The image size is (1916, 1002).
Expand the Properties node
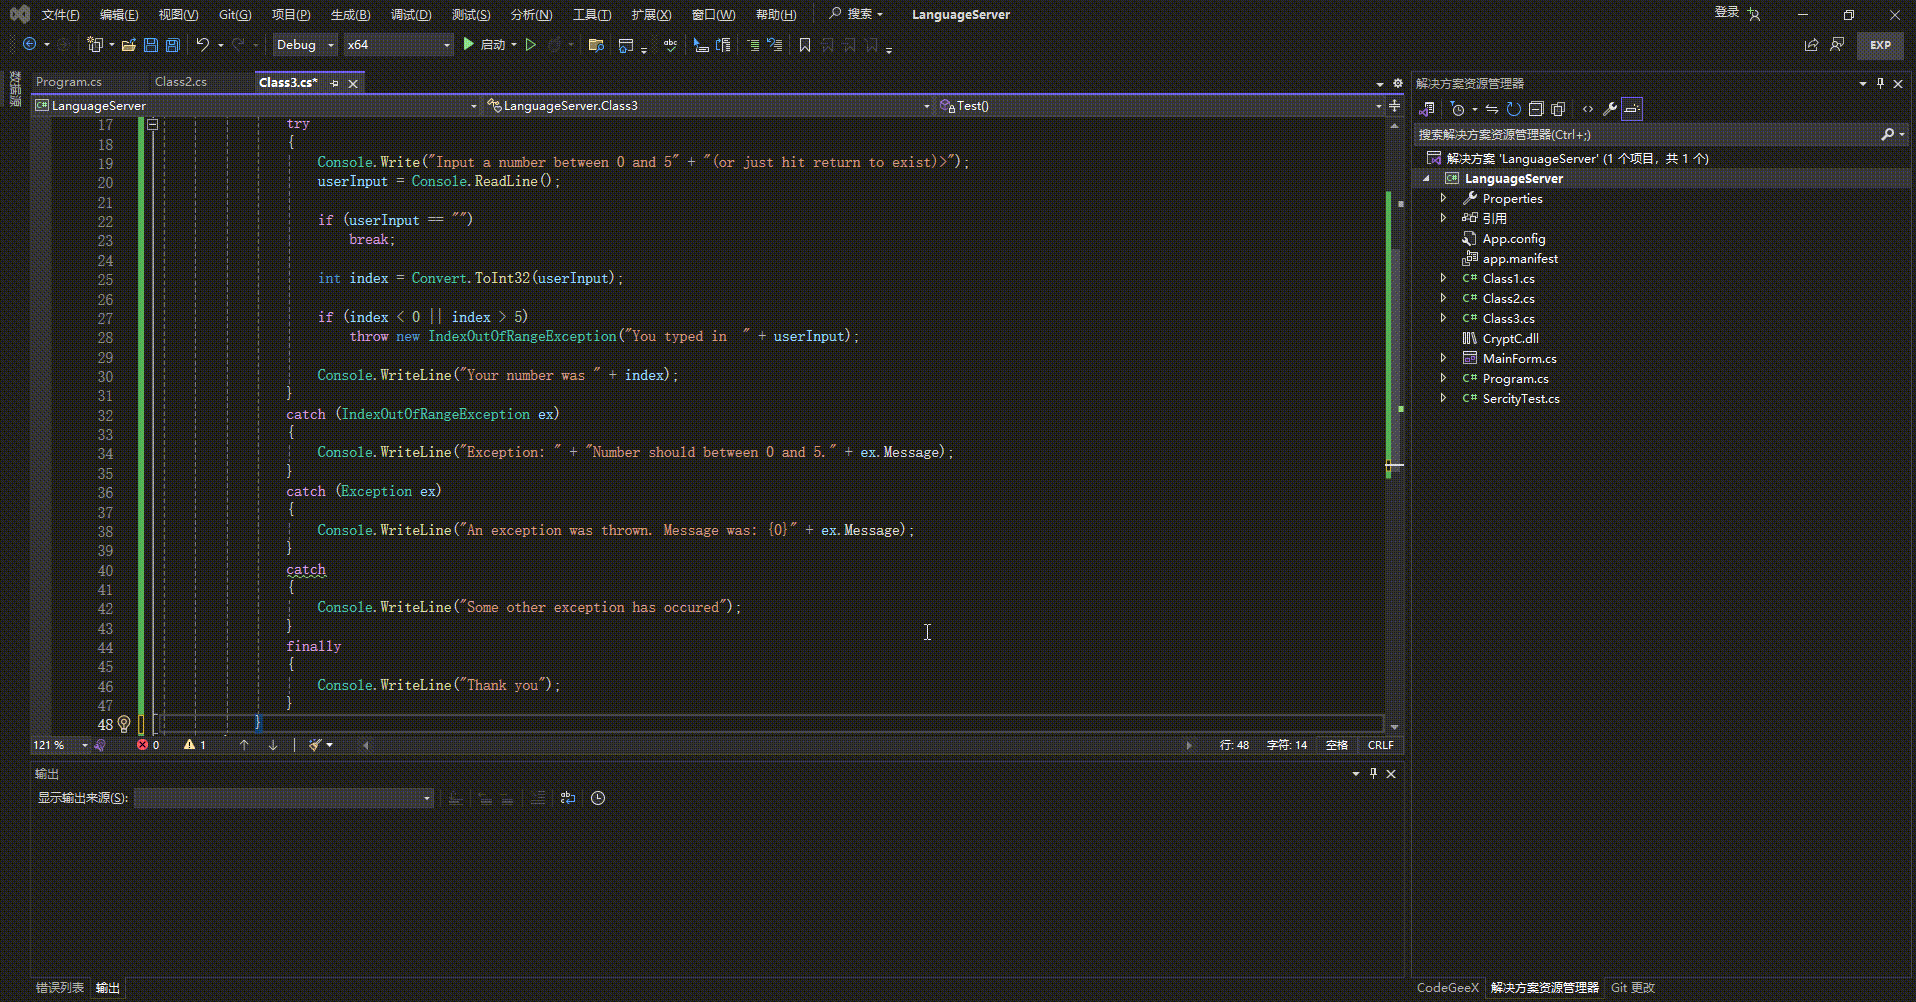(x=1443, y=198)
